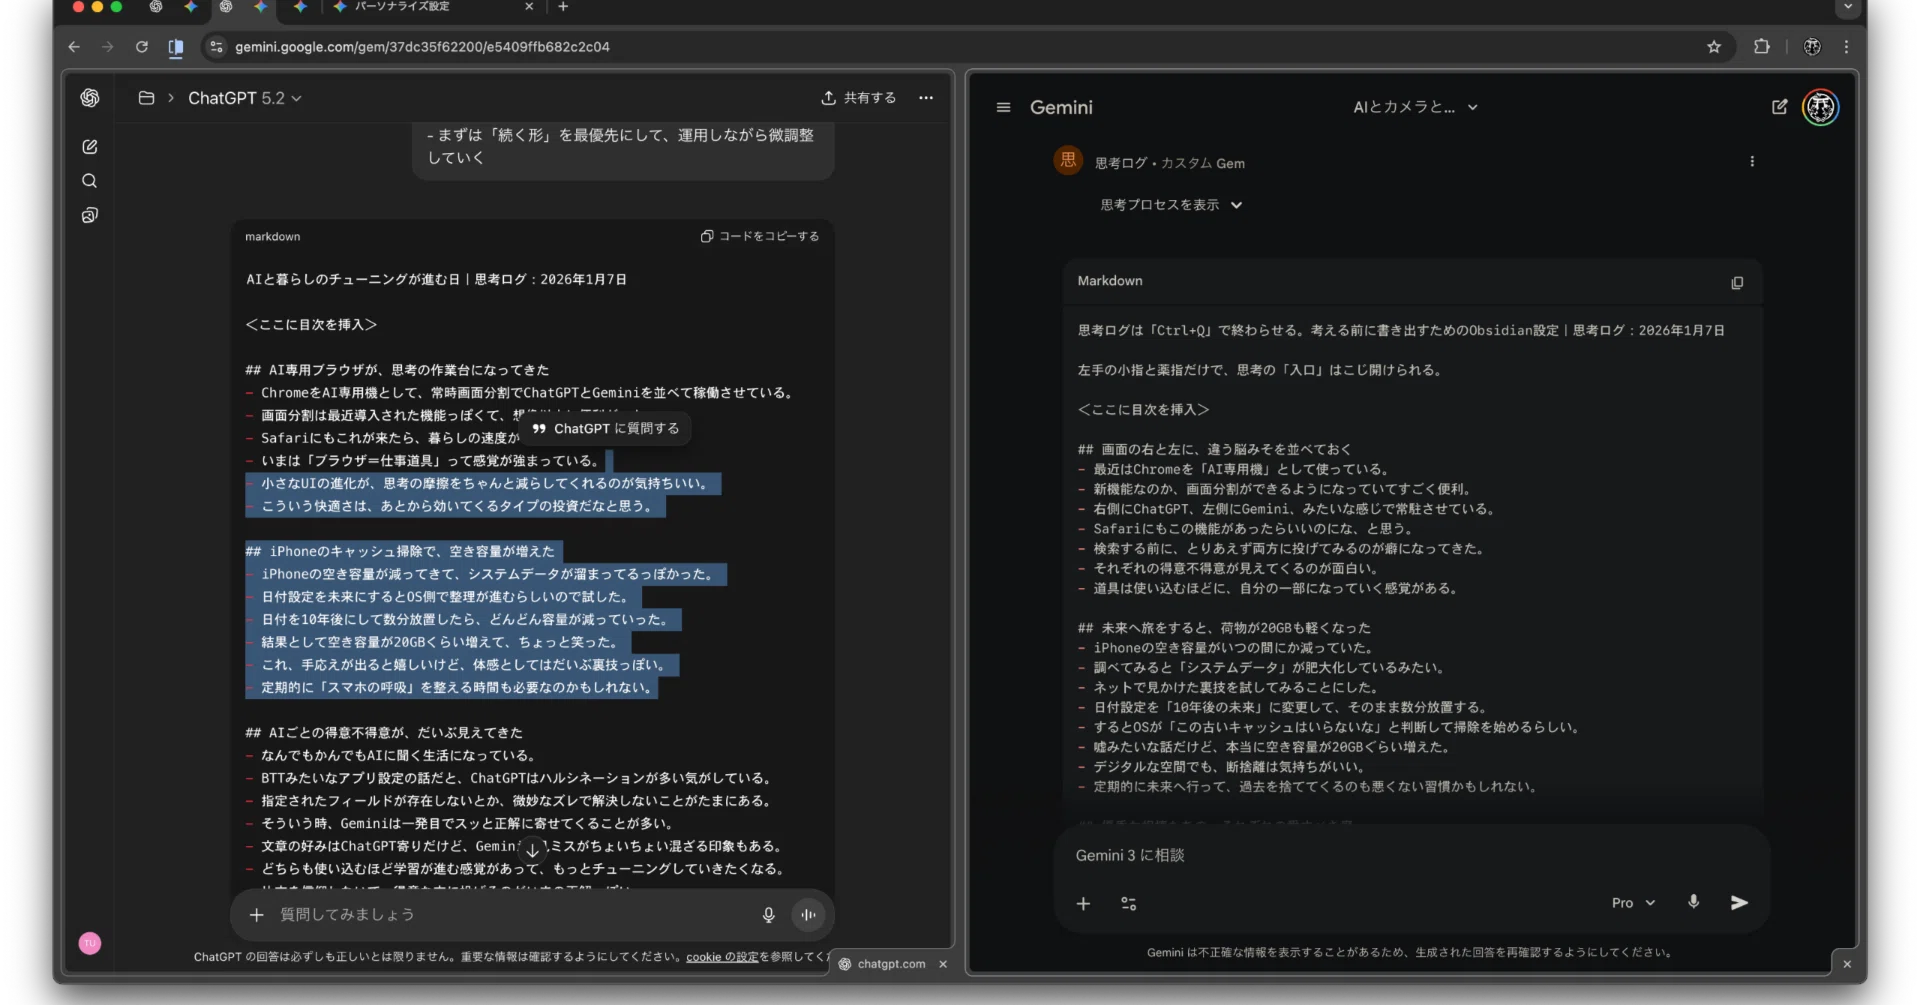Image resolution: width=1920 pixels, height=1005 pixels.
Task: Toggle the Chrome split view icon
Action: coord(176,46)
